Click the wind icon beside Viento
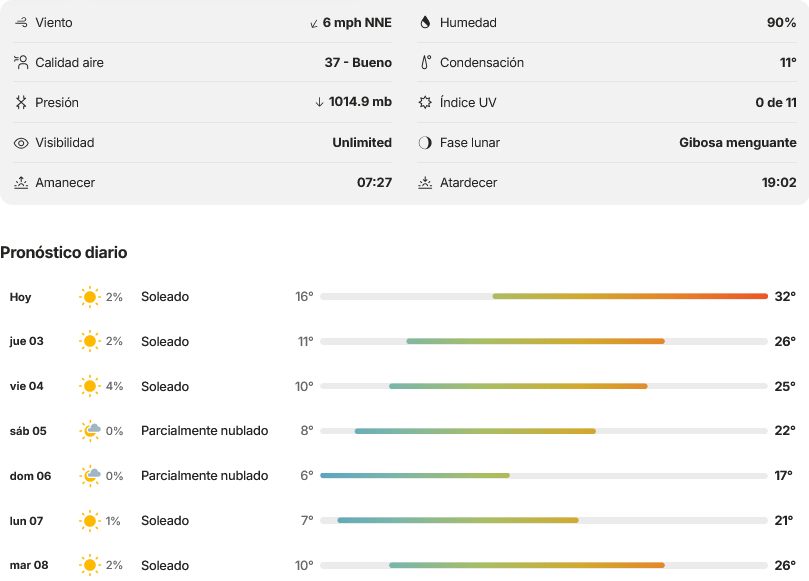 point(21,22)
